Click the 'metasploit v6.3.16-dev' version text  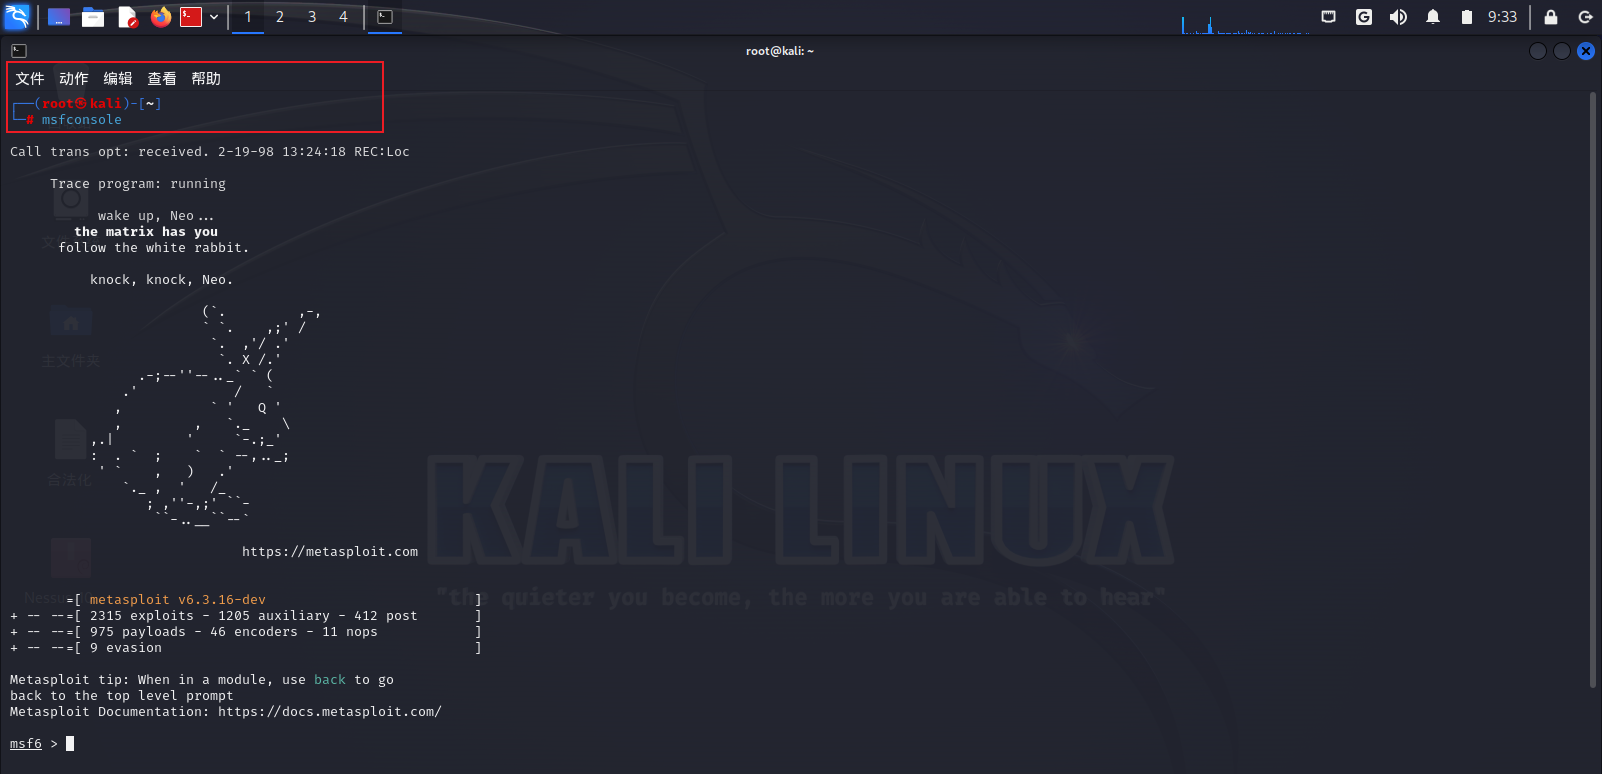[x=178, y=600]
